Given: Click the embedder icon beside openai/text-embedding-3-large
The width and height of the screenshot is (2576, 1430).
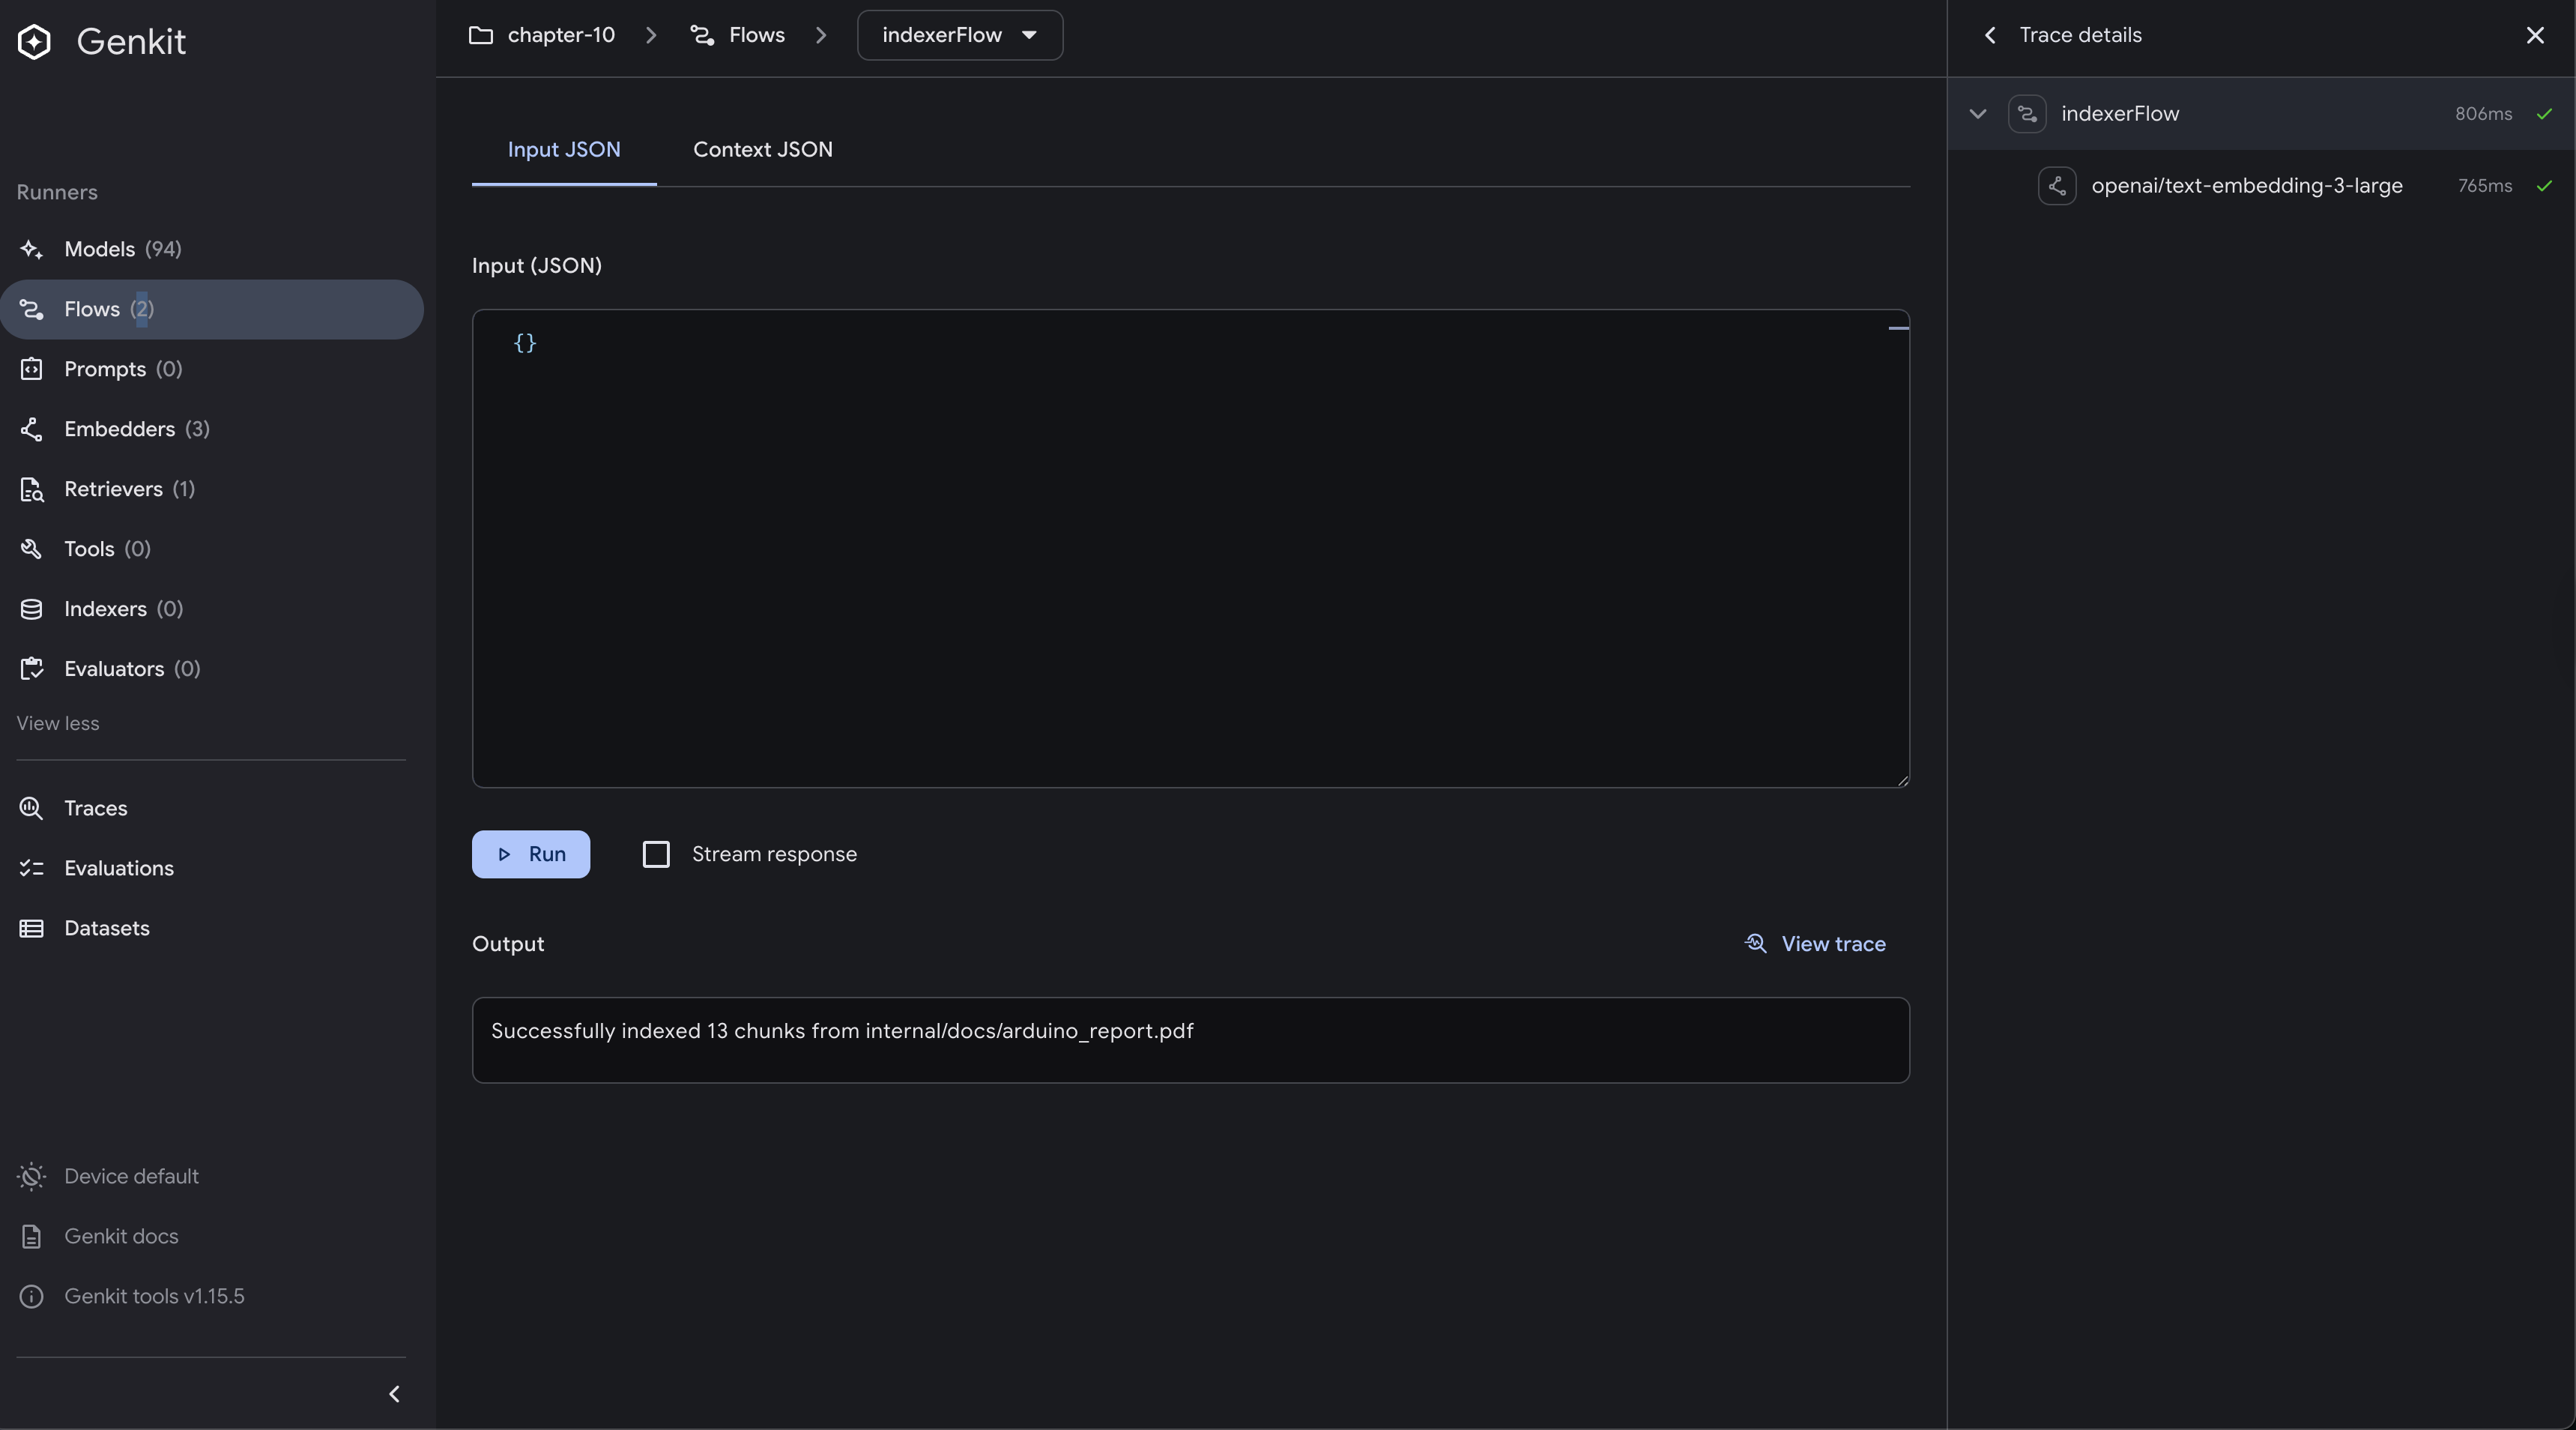Looking at the screenshot, I should pyautogui.click(x=2057, y=186).
